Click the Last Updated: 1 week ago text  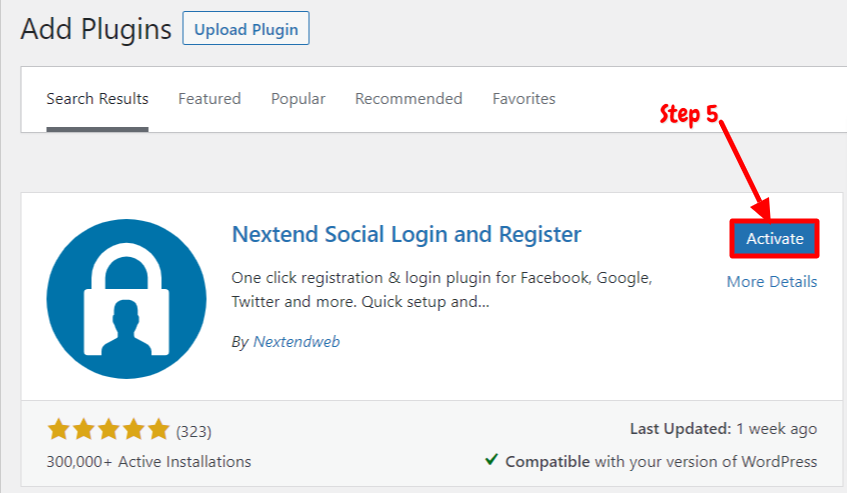click(723, 429)
